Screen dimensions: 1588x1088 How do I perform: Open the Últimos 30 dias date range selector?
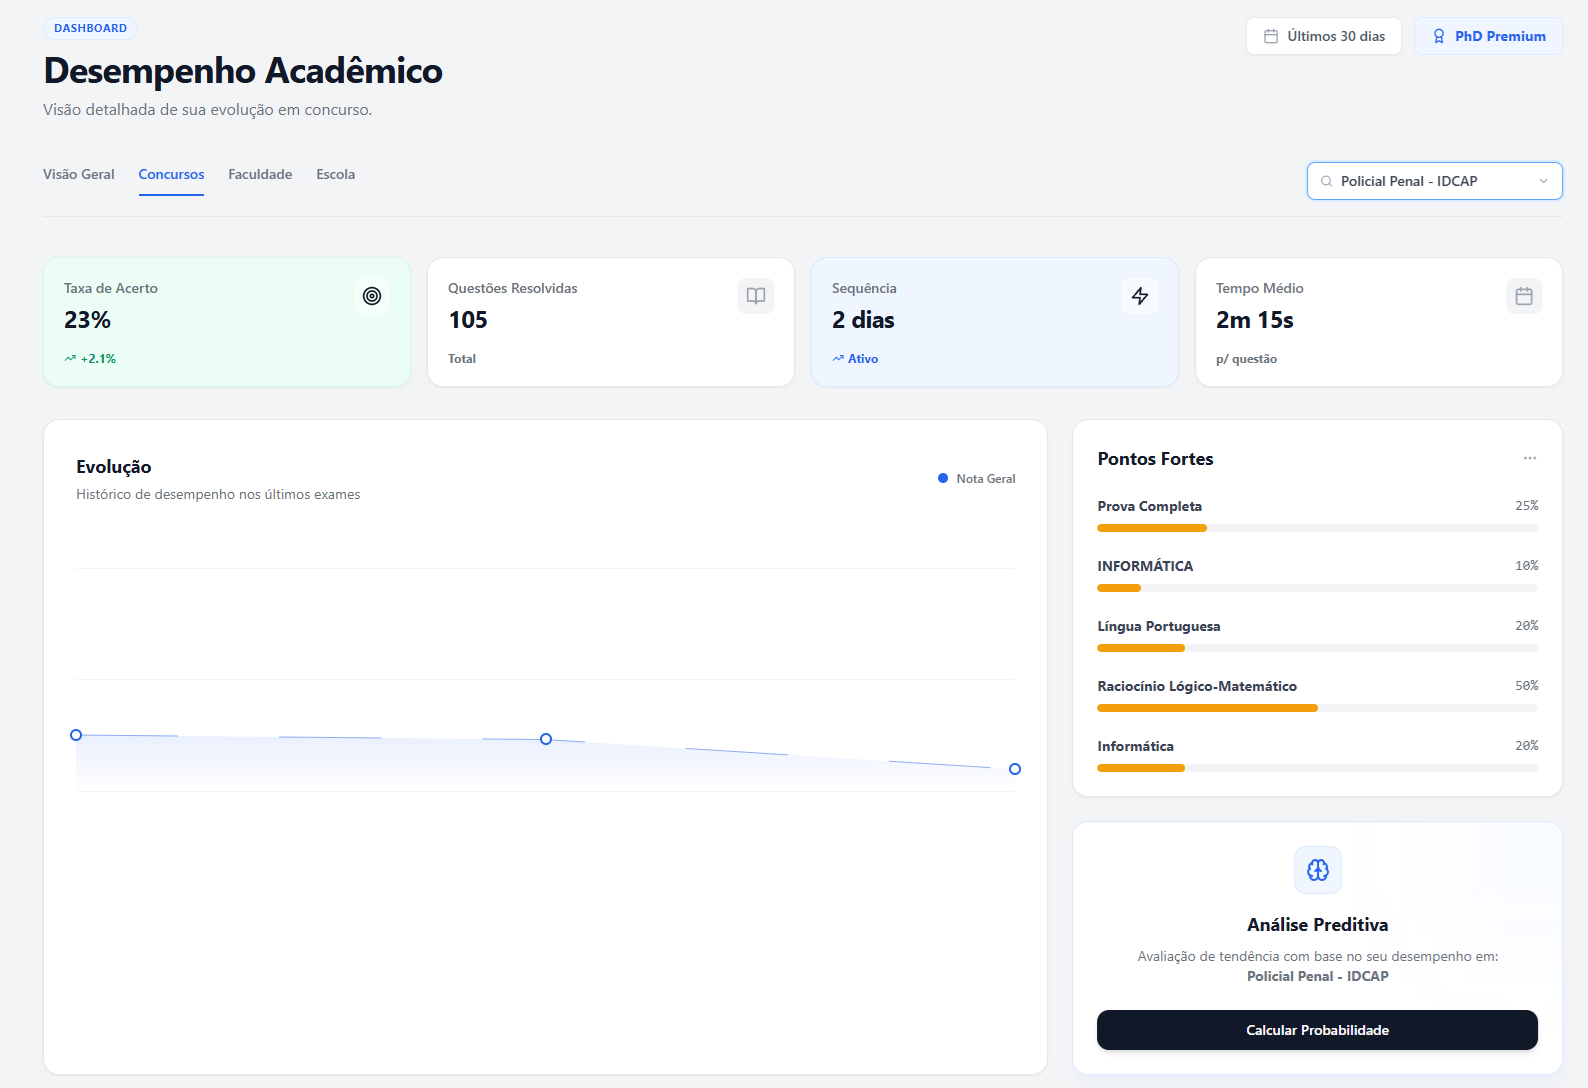pyautogui.click(x=1324, y=36)
